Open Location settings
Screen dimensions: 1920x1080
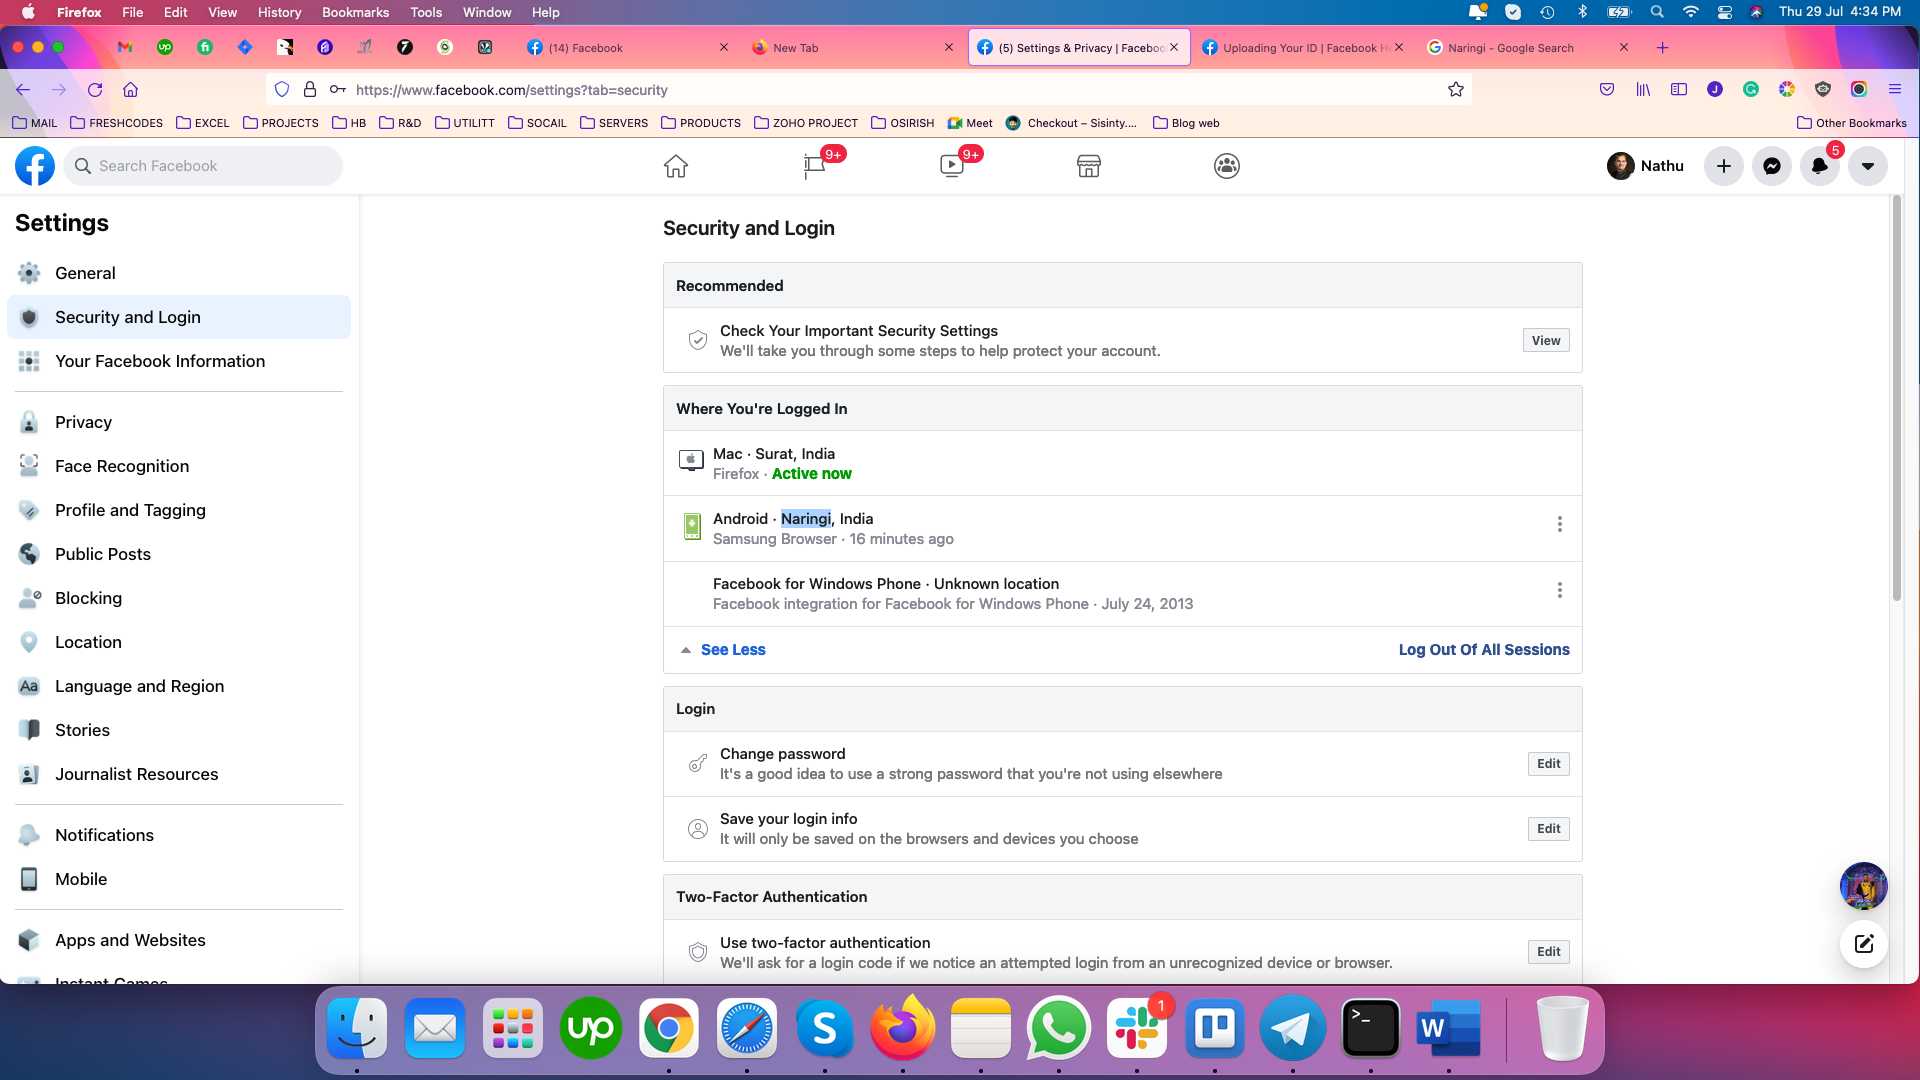tap(179, 642)
